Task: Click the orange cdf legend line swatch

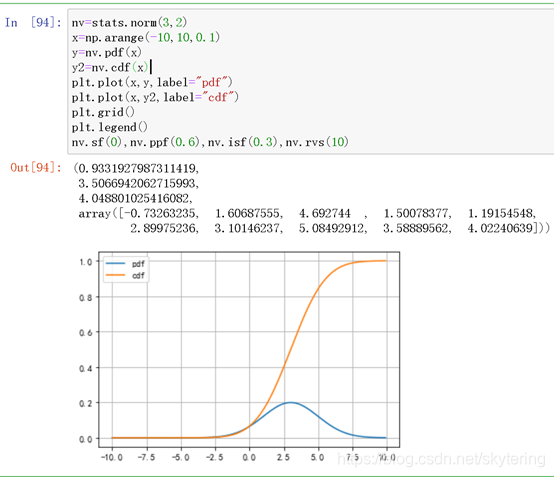Action: pyautogui.click(x=116, y=275)
